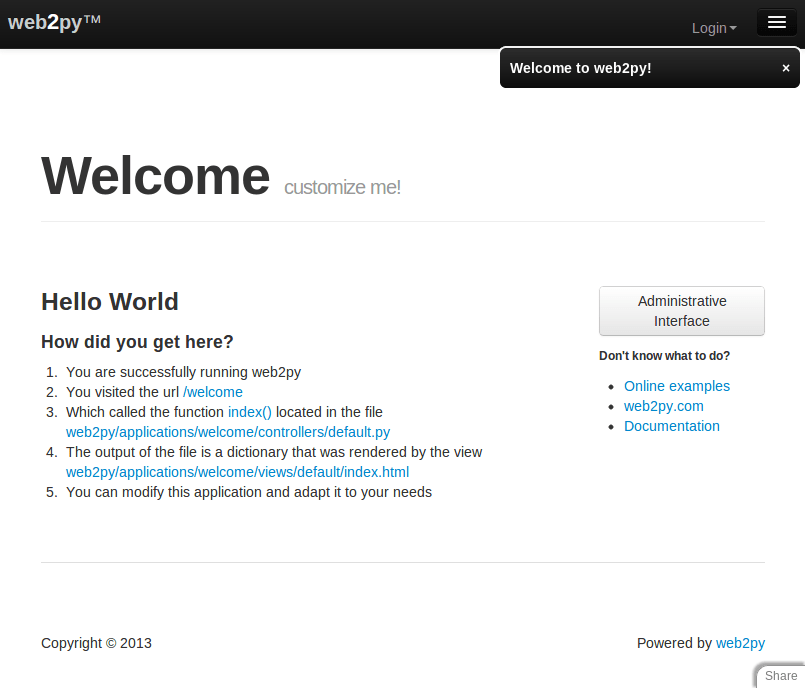Expand the Login dropdown
Image resolution: width=805 pixels, height=688 pixels.
tap(714, 28)
